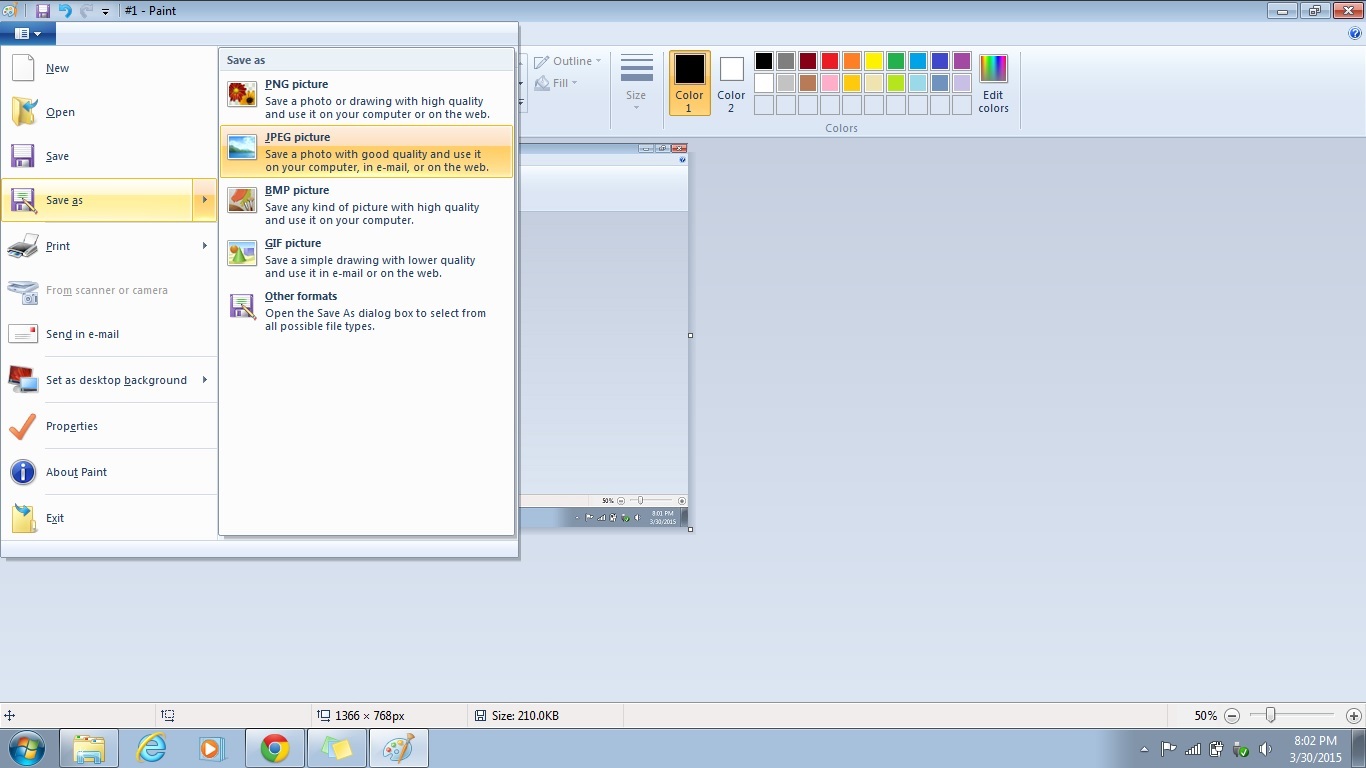1366x768 pixels.
Task: Open Sticky Notes from the taskbar
Action: [337, 748]
